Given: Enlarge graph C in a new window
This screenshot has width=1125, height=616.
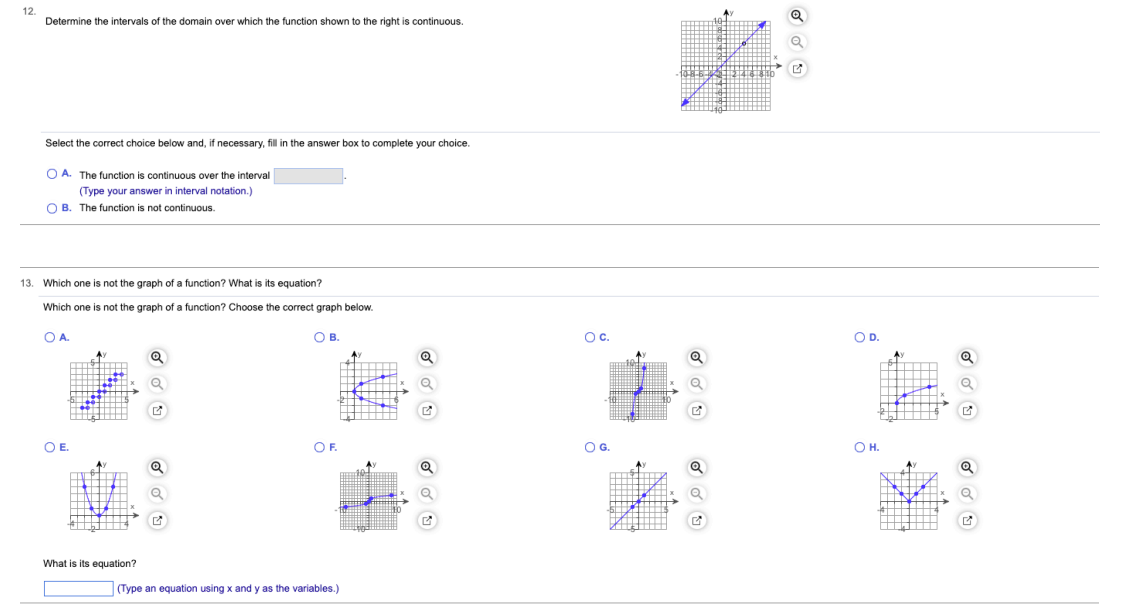Looking at the screenshot, I should pyautogui.click(x=696, y=410).
